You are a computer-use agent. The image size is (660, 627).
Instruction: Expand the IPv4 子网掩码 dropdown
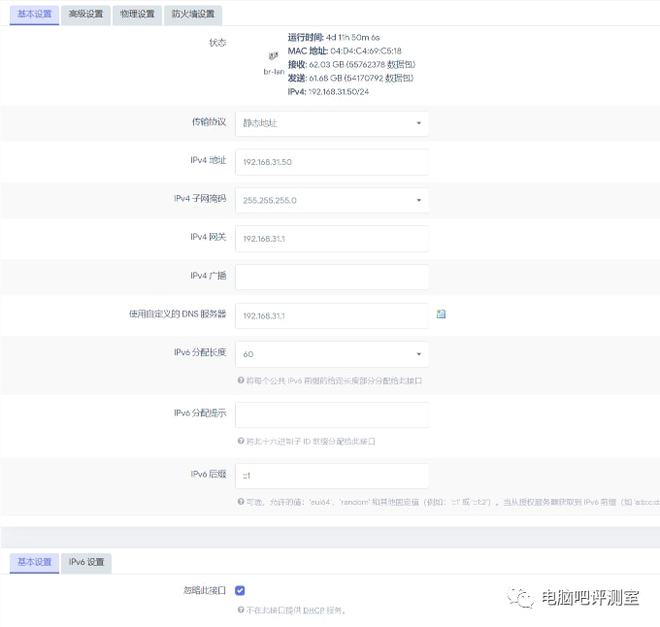pos(332,200)
